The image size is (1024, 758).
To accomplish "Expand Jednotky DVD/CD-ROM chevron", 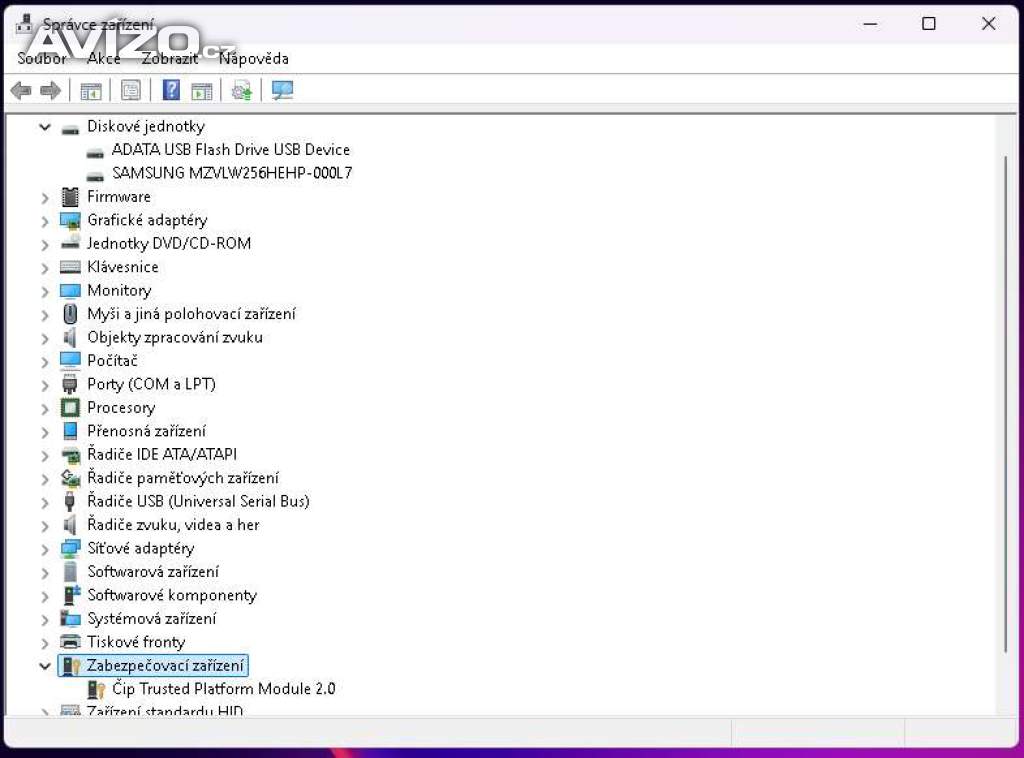I will click(x=44, y=244).
